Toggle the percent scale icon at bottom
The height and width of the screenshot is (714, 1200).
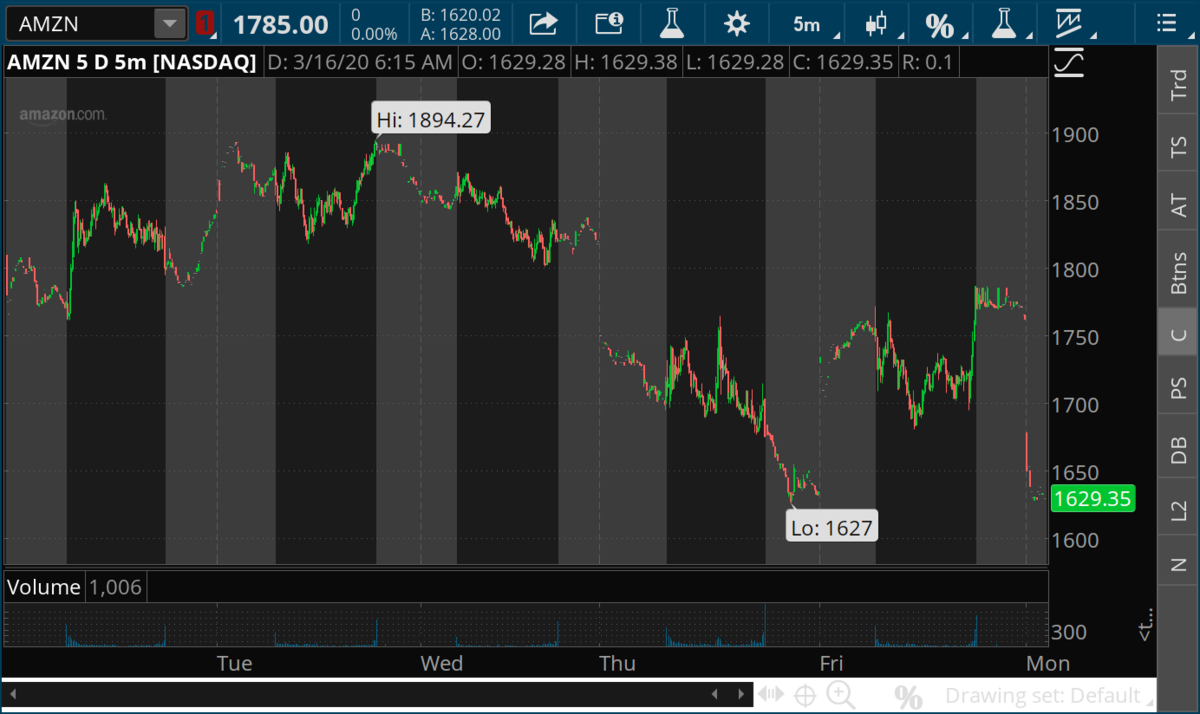tap(908, 694)
